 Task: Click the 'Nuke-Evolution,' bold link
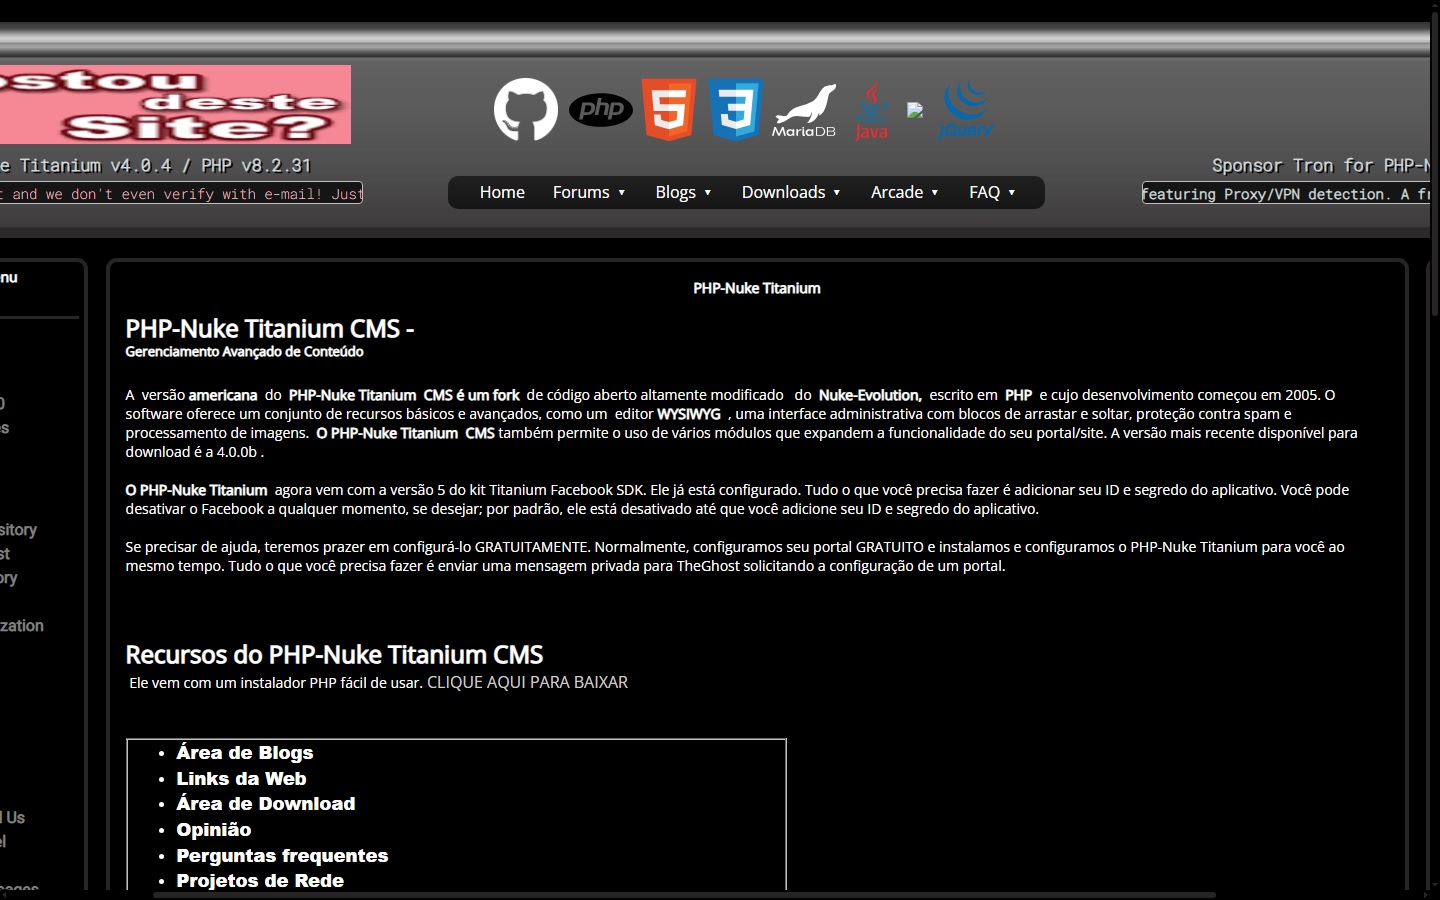[870, 395]
